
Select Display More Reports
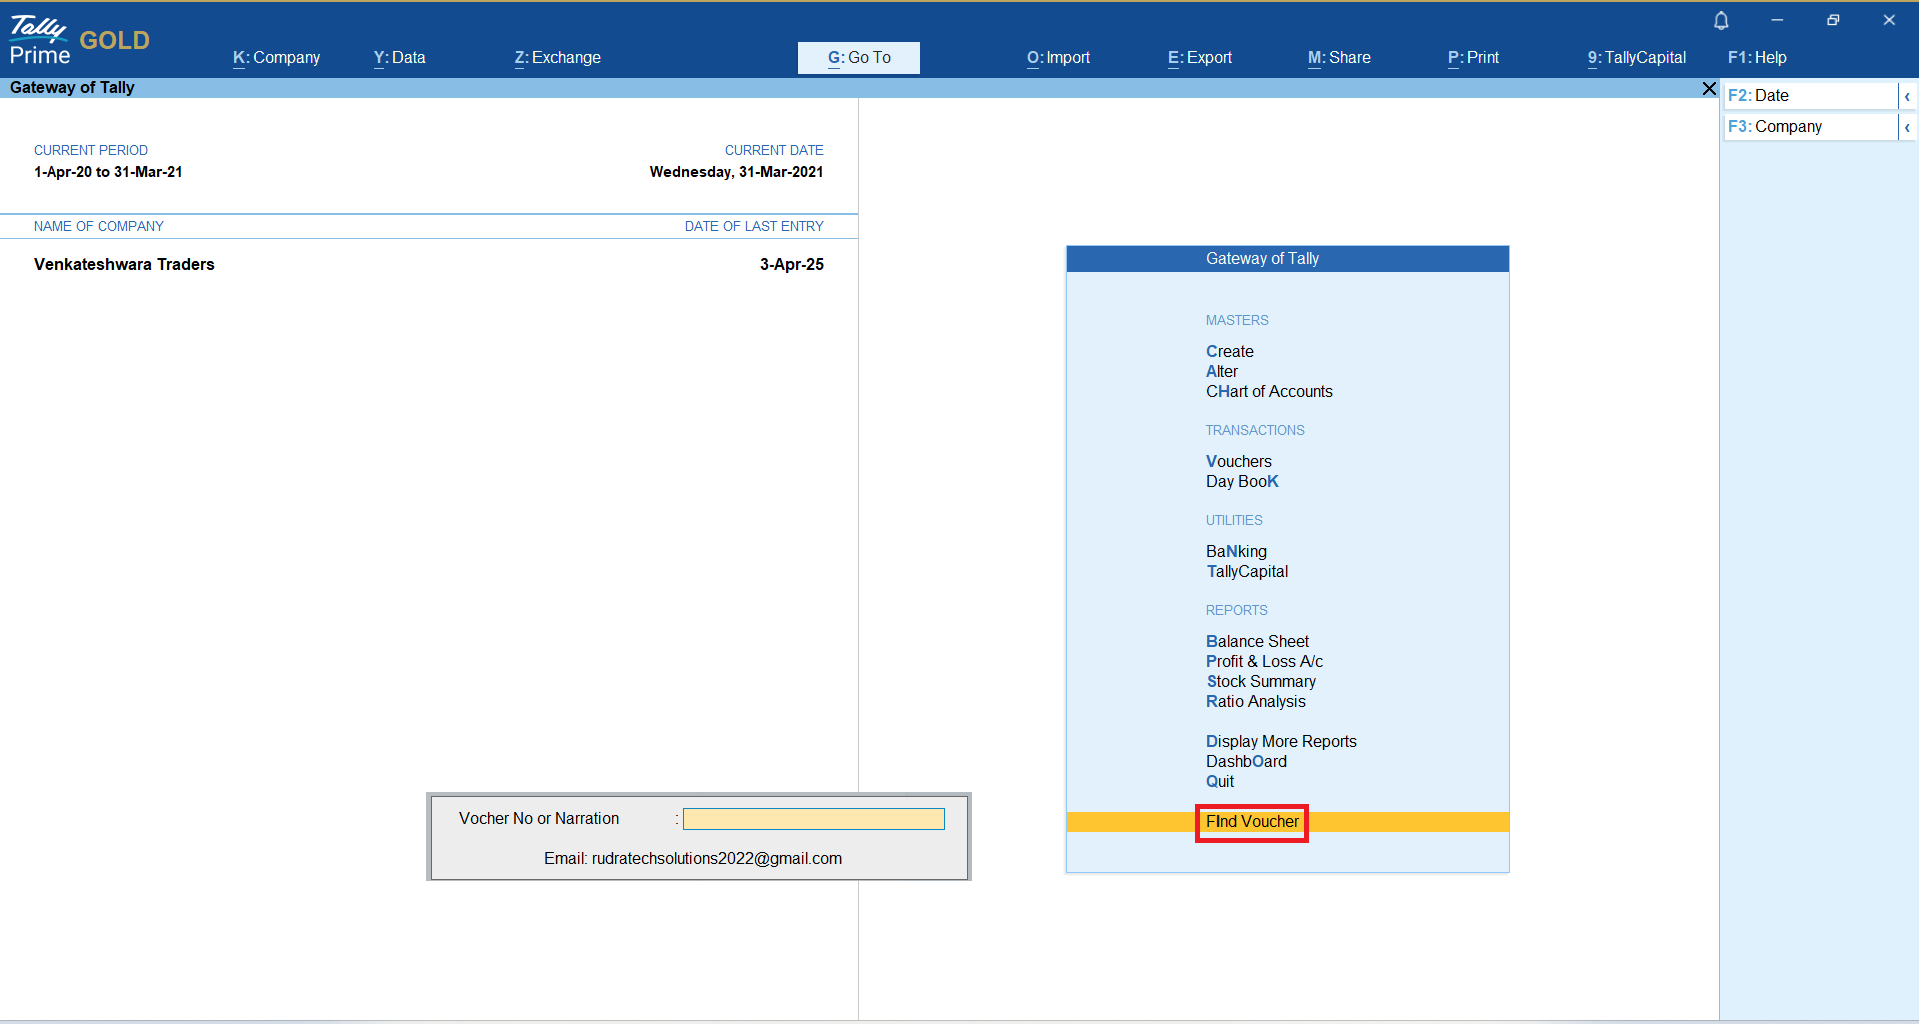[1280, 742]
